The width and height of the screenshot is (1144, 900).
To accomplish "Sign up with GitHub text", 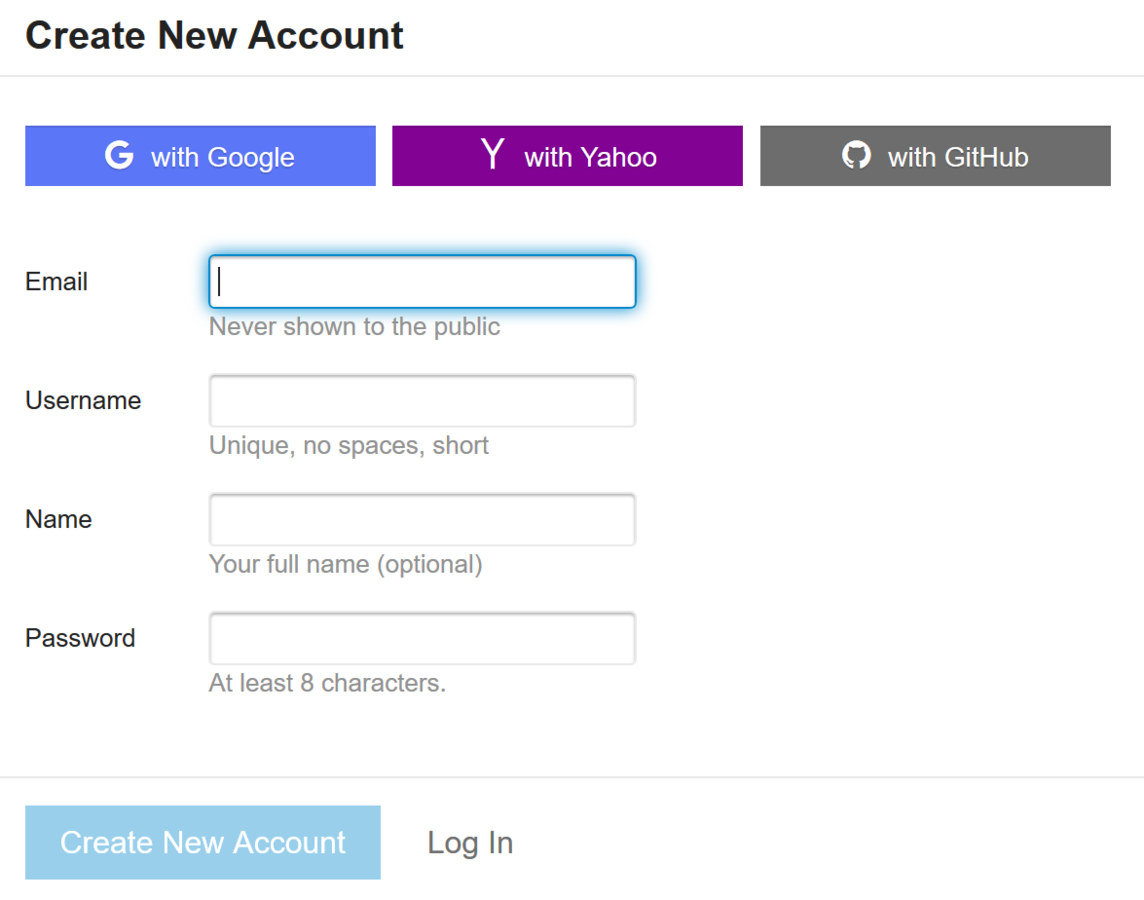I will pos(958,157).
